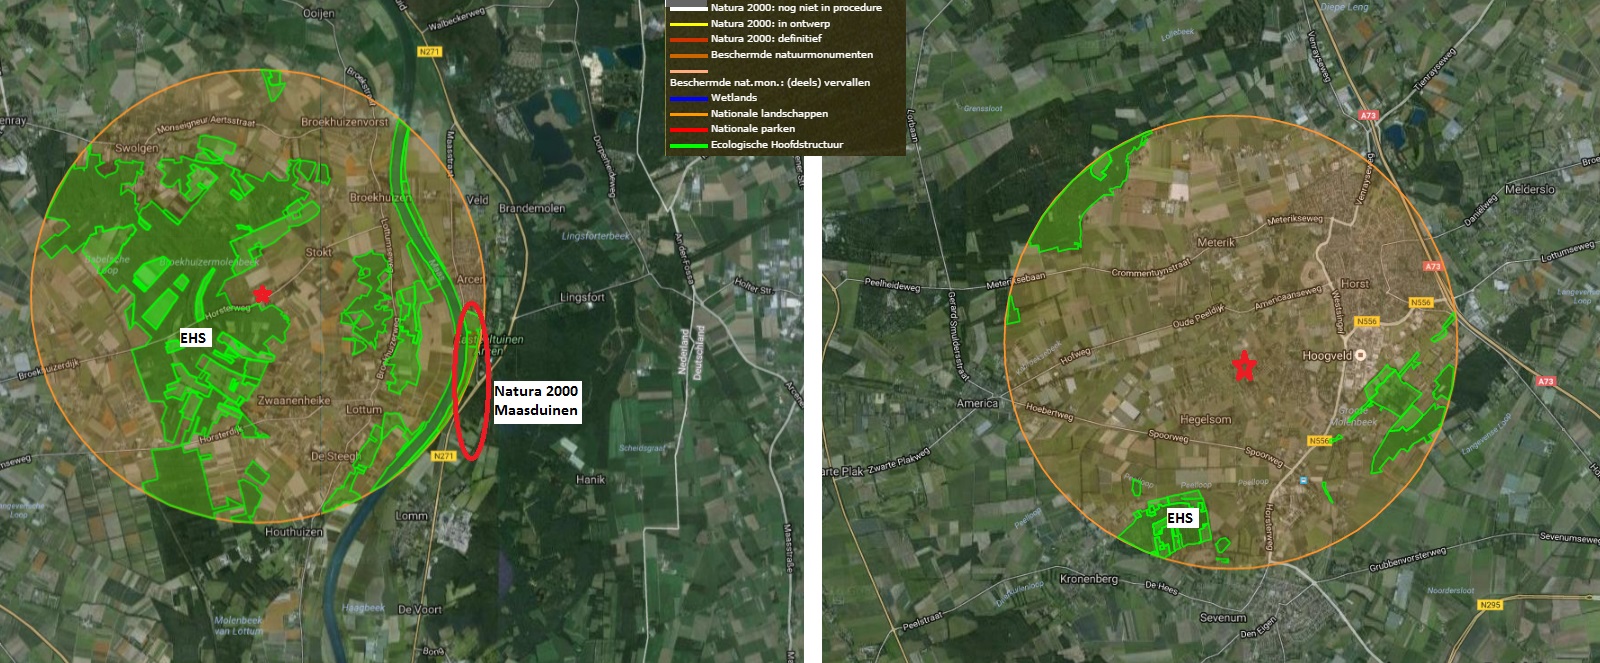
Task: Click the Meterik place name
Action: 1216,242
